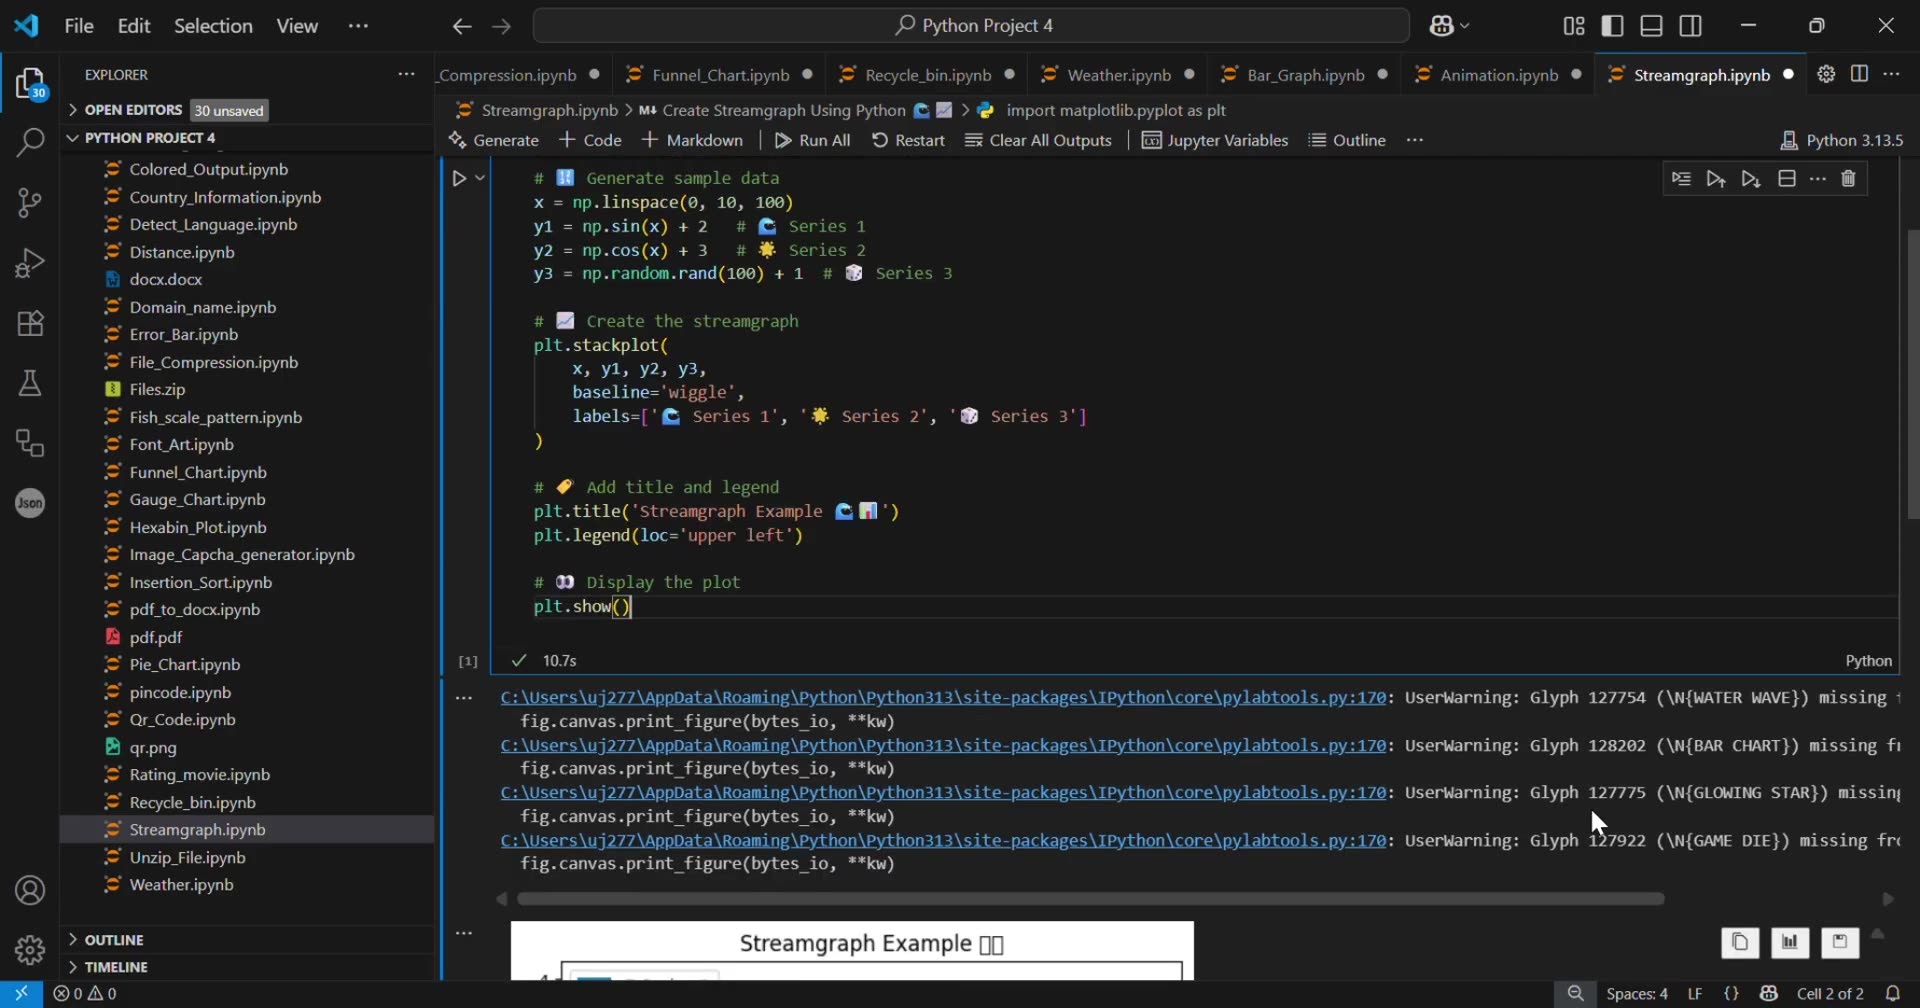Open the Edit menu
This screenshot has height=1008, width=1920.
pos(134,26)
